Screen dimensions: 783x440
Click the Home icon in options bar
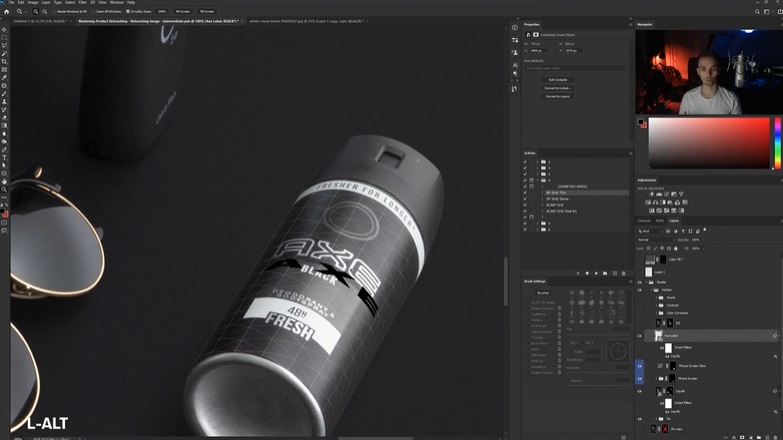coord(6,11)
